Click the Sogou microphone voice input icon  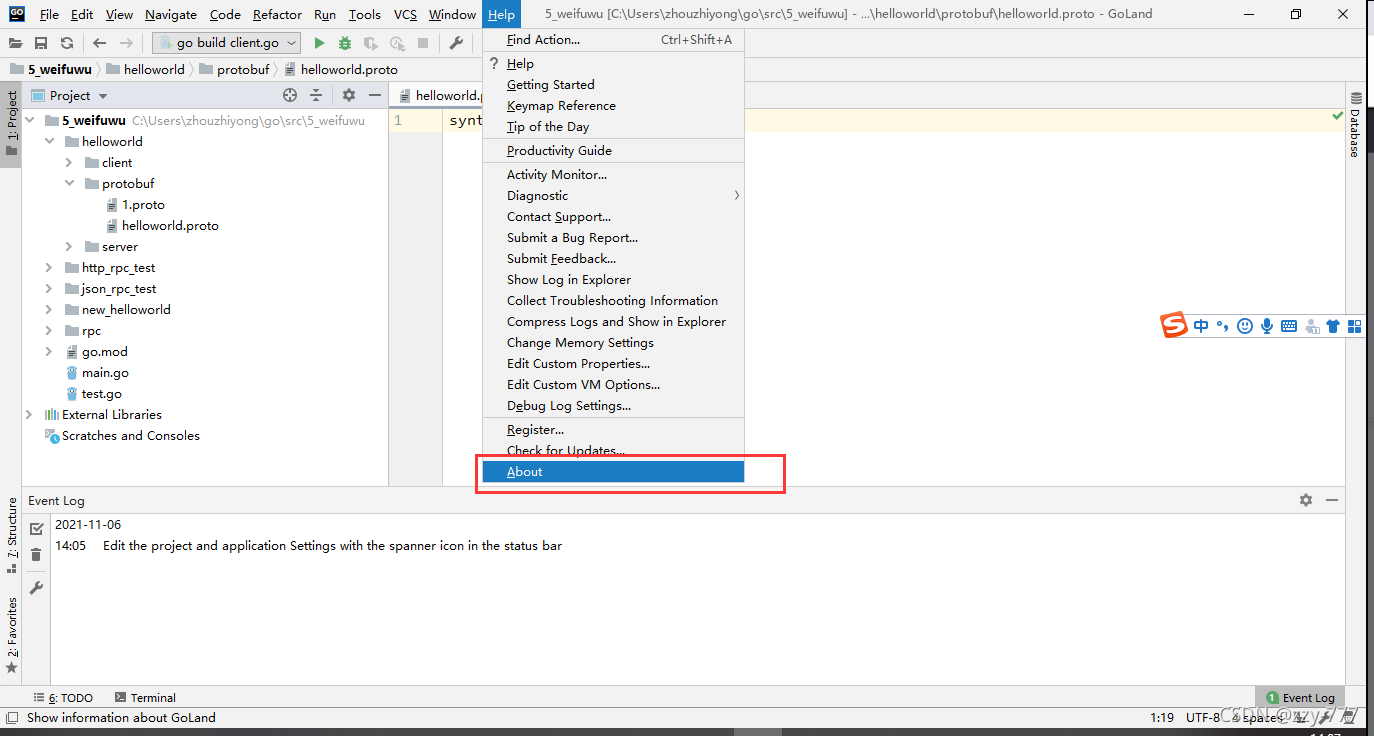click(1267, 326)
